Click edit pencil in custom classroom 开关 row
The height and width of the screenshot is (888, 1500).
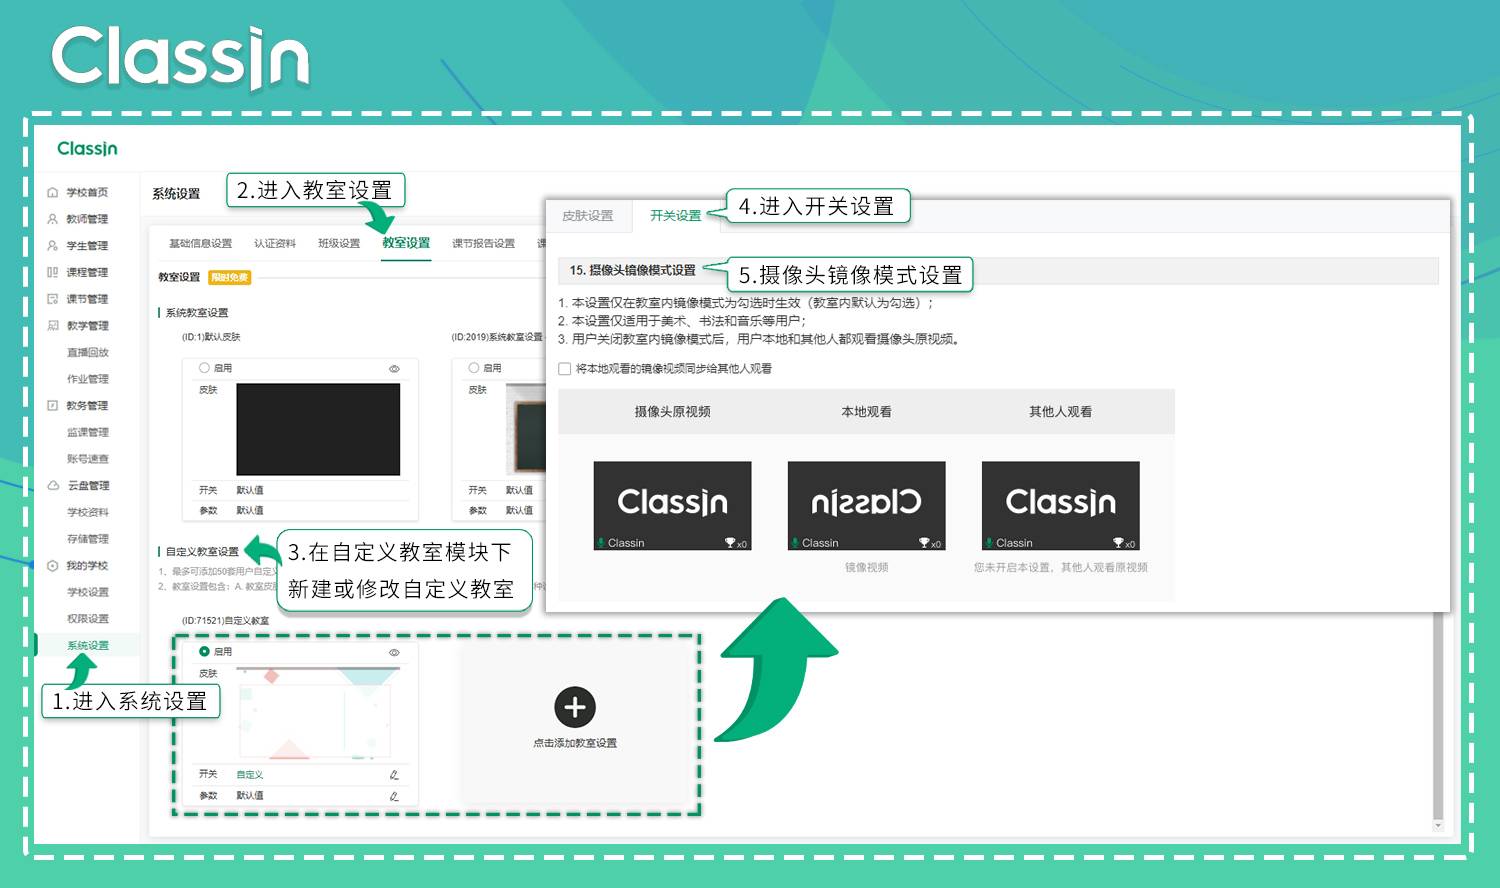[394, 774]
